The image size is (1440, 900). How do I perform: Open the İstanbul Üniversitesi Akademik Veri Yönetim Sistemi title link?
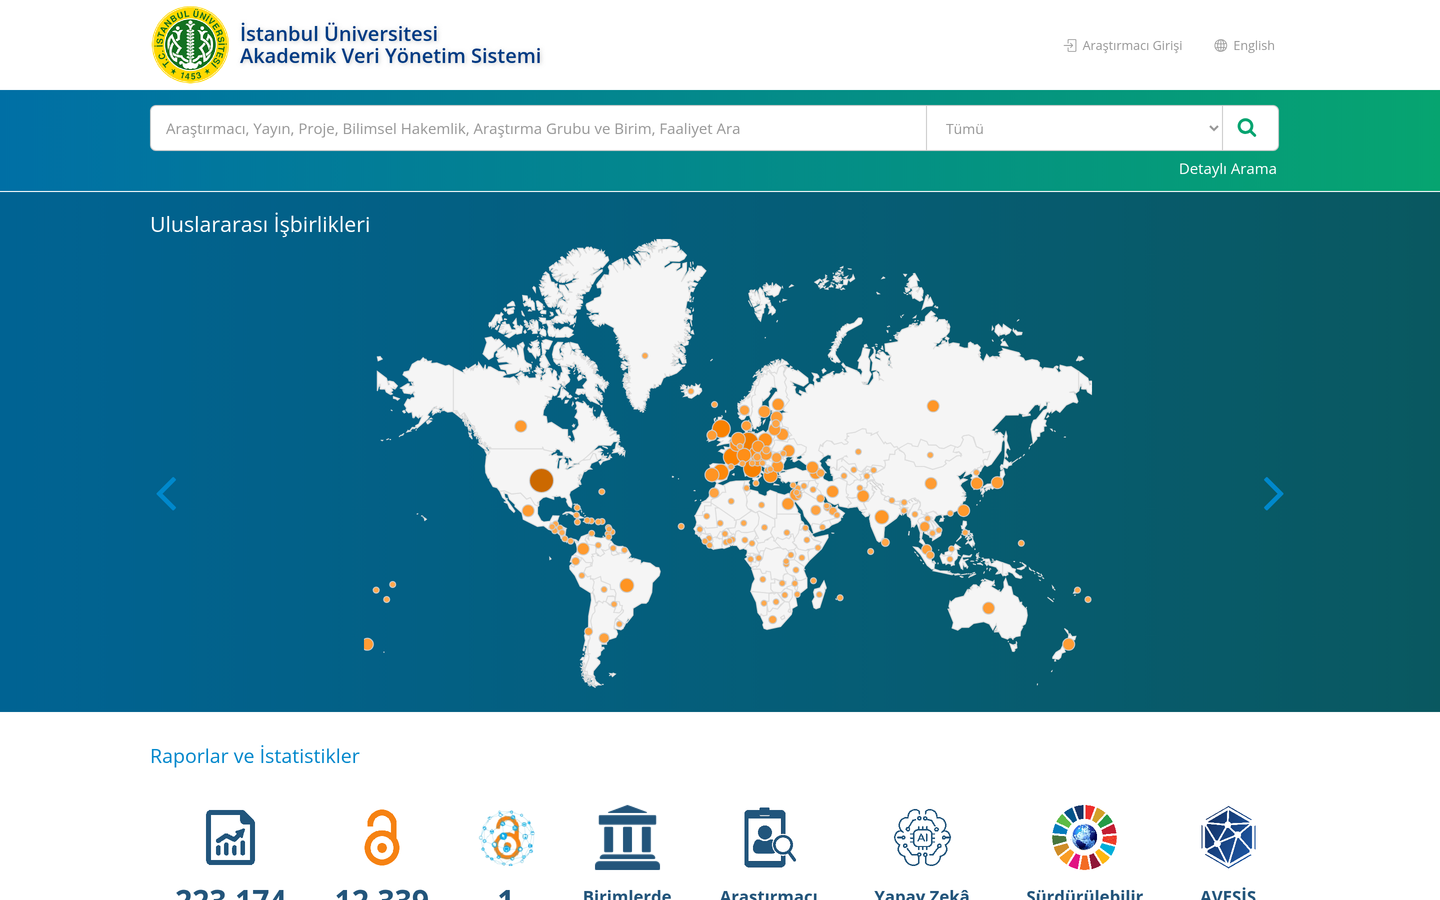pyautogui.click(x=390, y=45)
